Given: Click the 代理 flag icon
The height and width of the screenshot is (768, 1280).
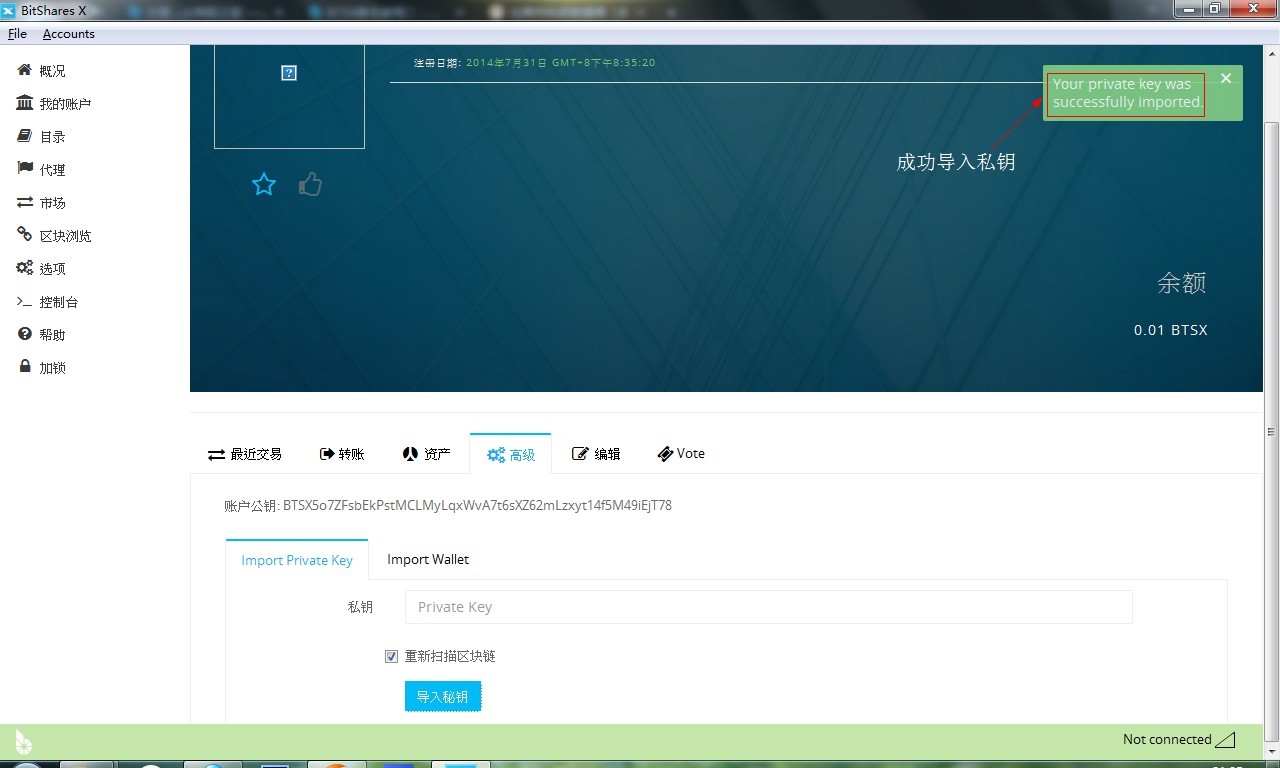Looking at the screenshot, I should [25, 170].
